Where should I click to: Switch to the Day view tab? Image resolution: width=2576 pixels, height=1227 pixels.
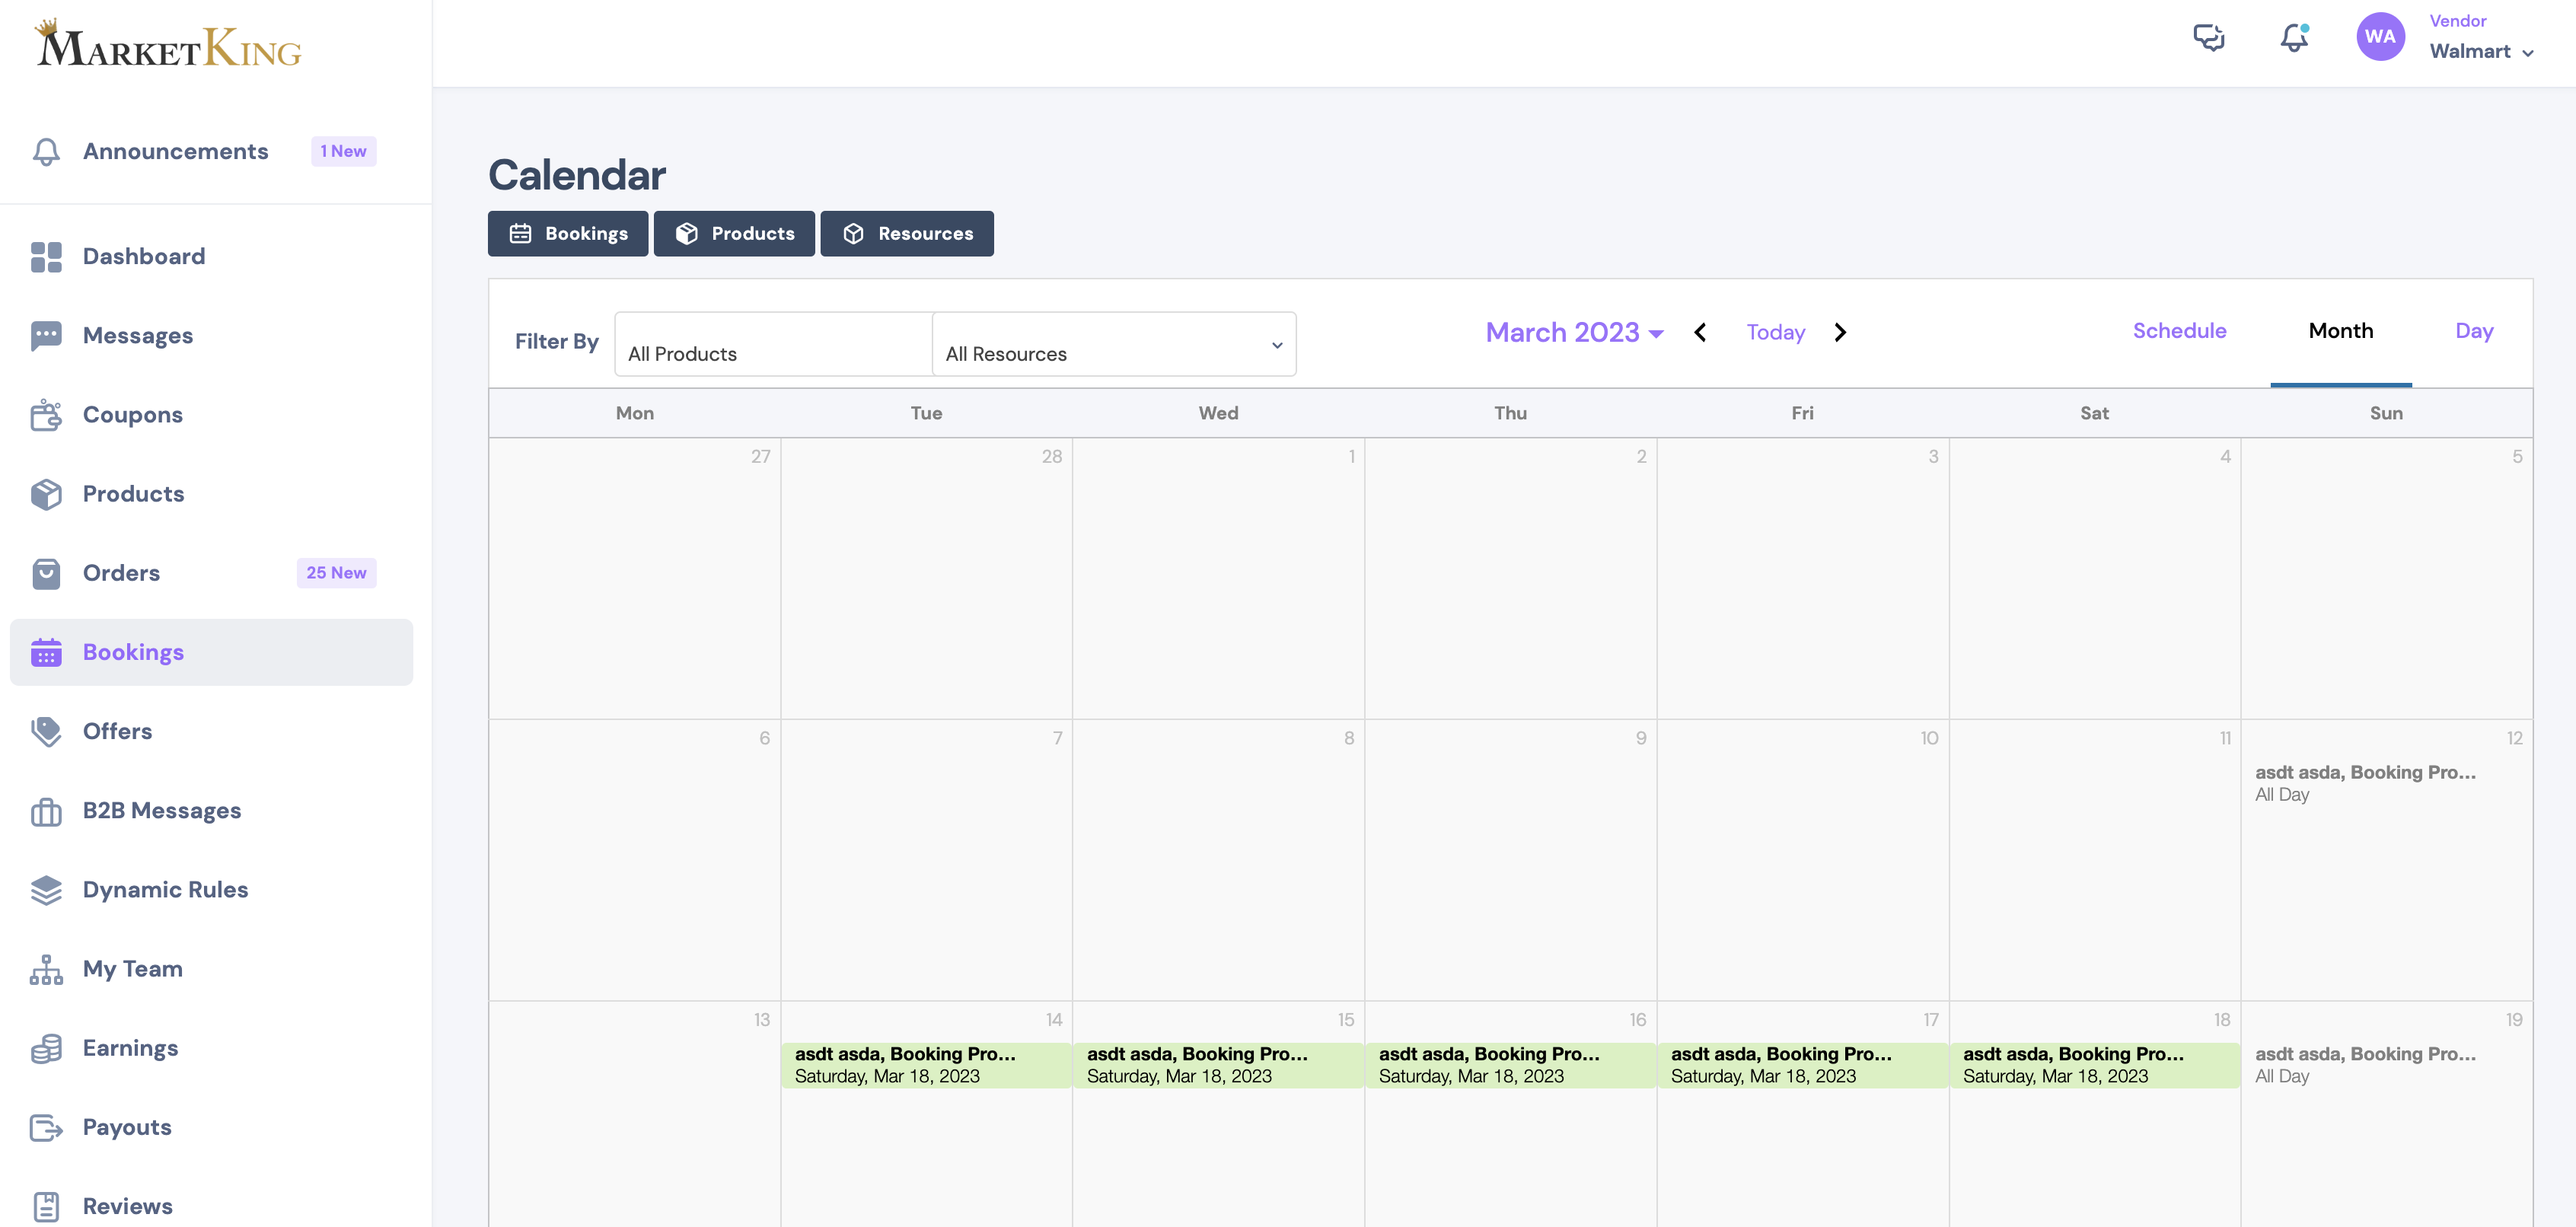[x=2473, y=331]
